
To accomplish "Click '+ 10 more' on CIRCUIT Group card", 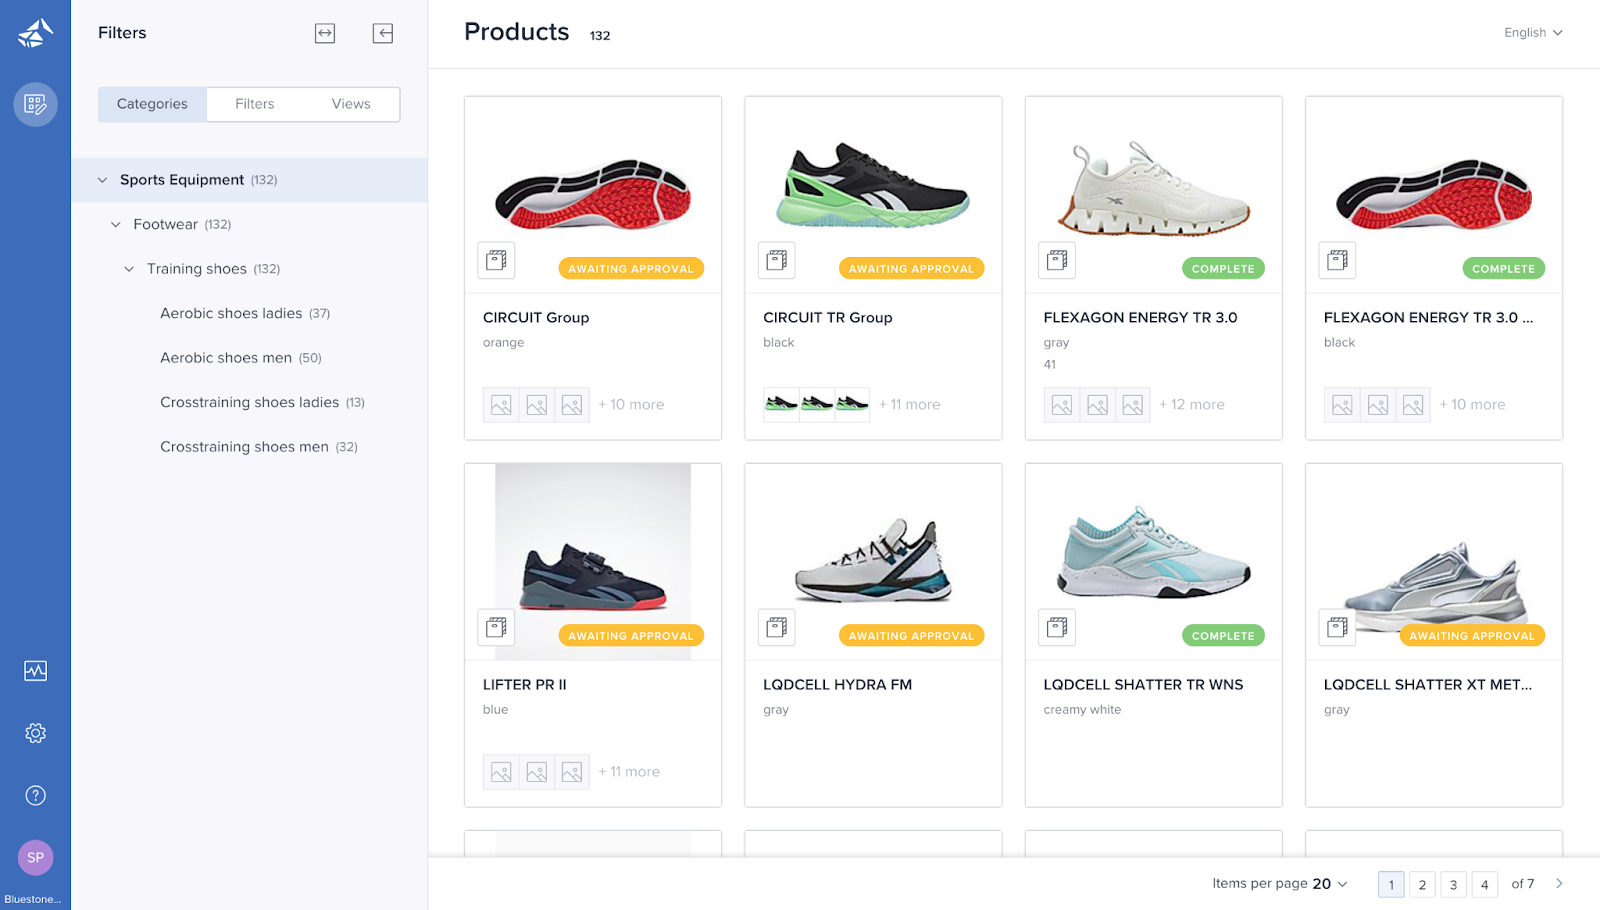I will (x=631, y=405).
